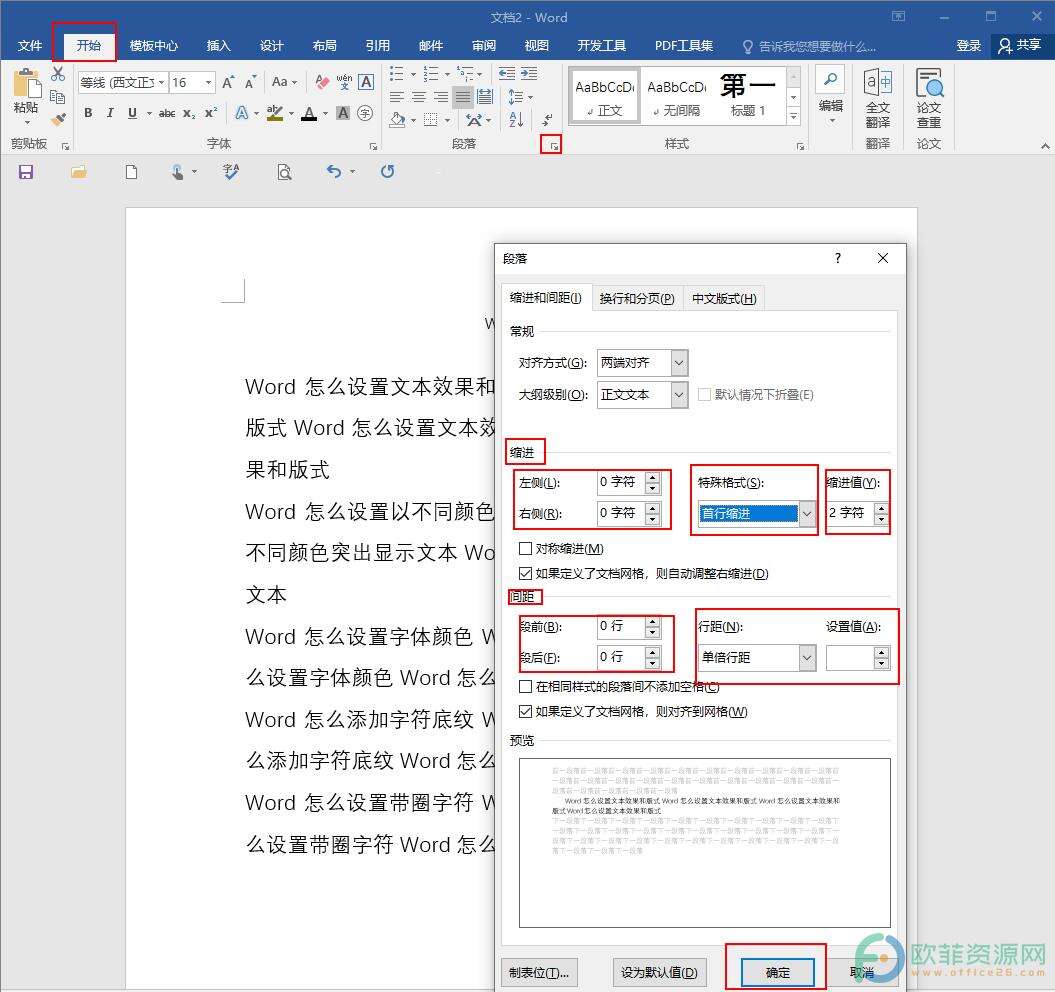The image size is (1055, 992).
Task: Expand the styles gallery more arrow
Action: (794, 117)
